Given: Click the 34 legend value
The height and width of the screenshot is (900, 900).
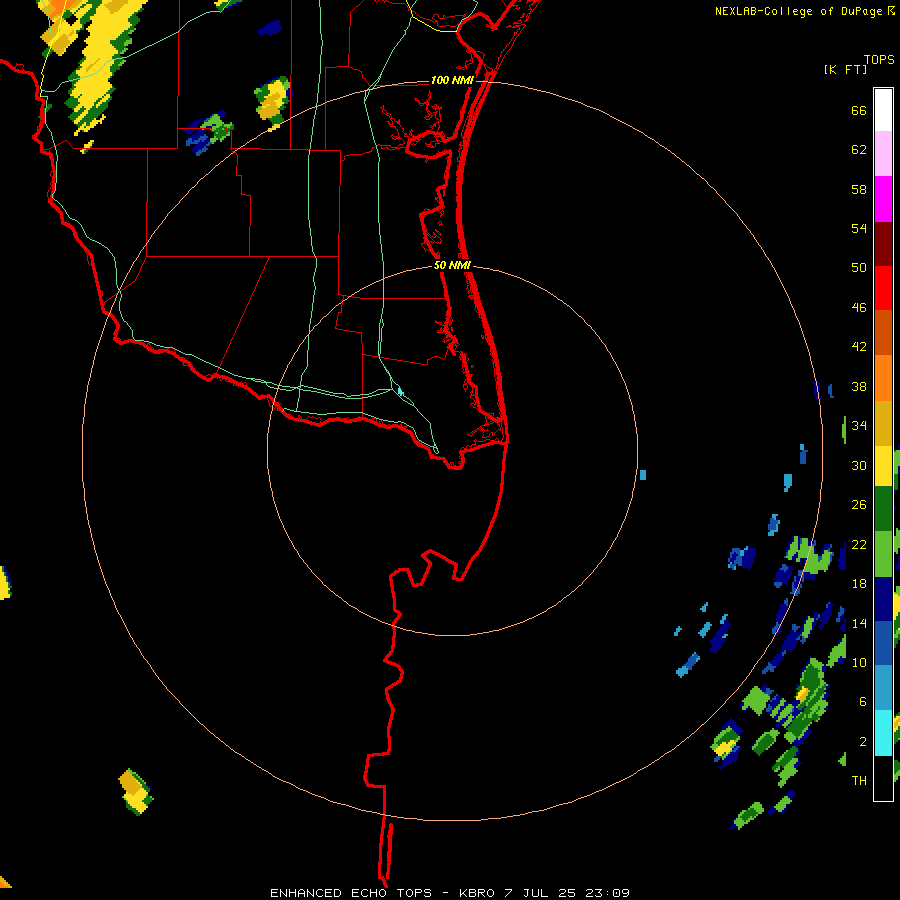Looking at the screenshot, I should click(x=859, y=426).
